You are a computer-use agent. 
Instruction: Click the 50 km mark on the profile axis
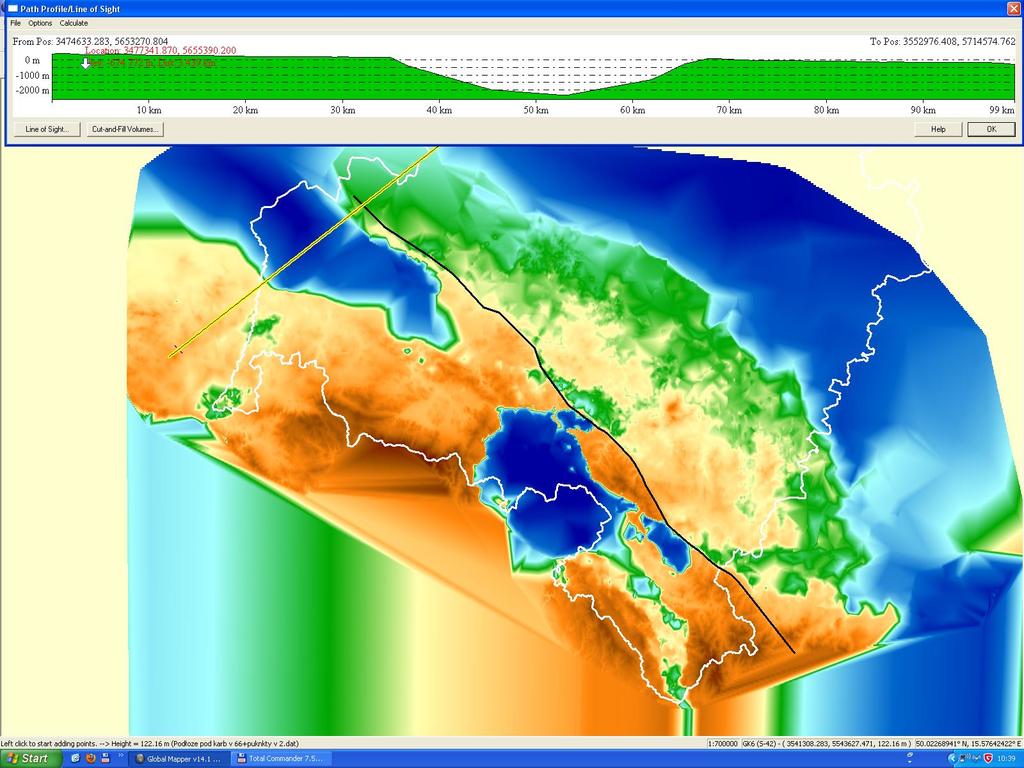point(536,110)
